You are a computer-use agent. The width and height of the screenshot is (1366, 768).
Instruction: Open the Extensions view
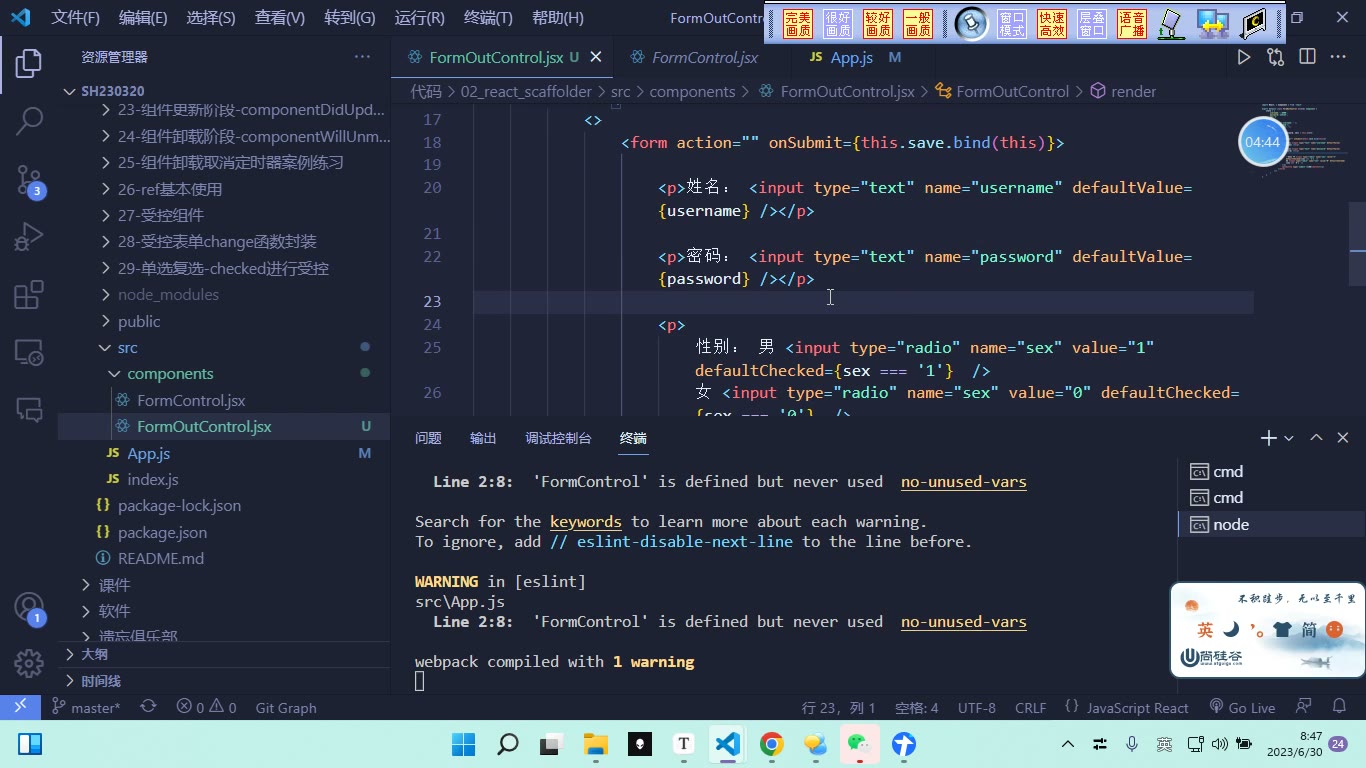[29, 295]
